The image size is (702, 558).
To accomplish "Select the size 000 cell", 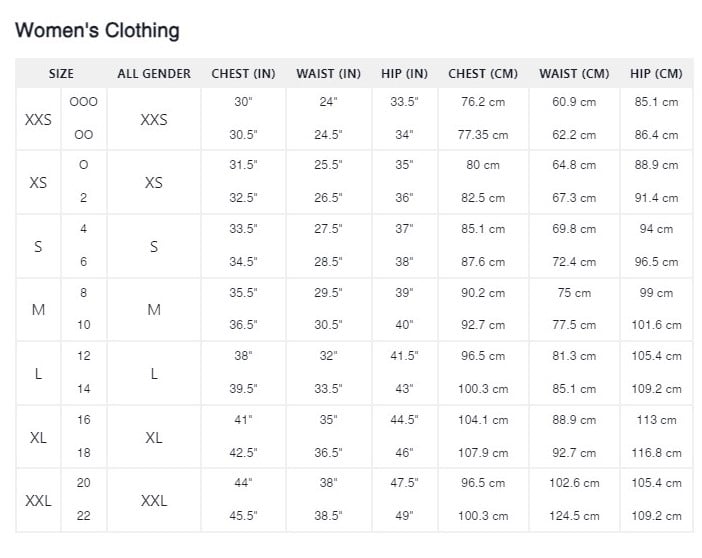I will 84,102.
